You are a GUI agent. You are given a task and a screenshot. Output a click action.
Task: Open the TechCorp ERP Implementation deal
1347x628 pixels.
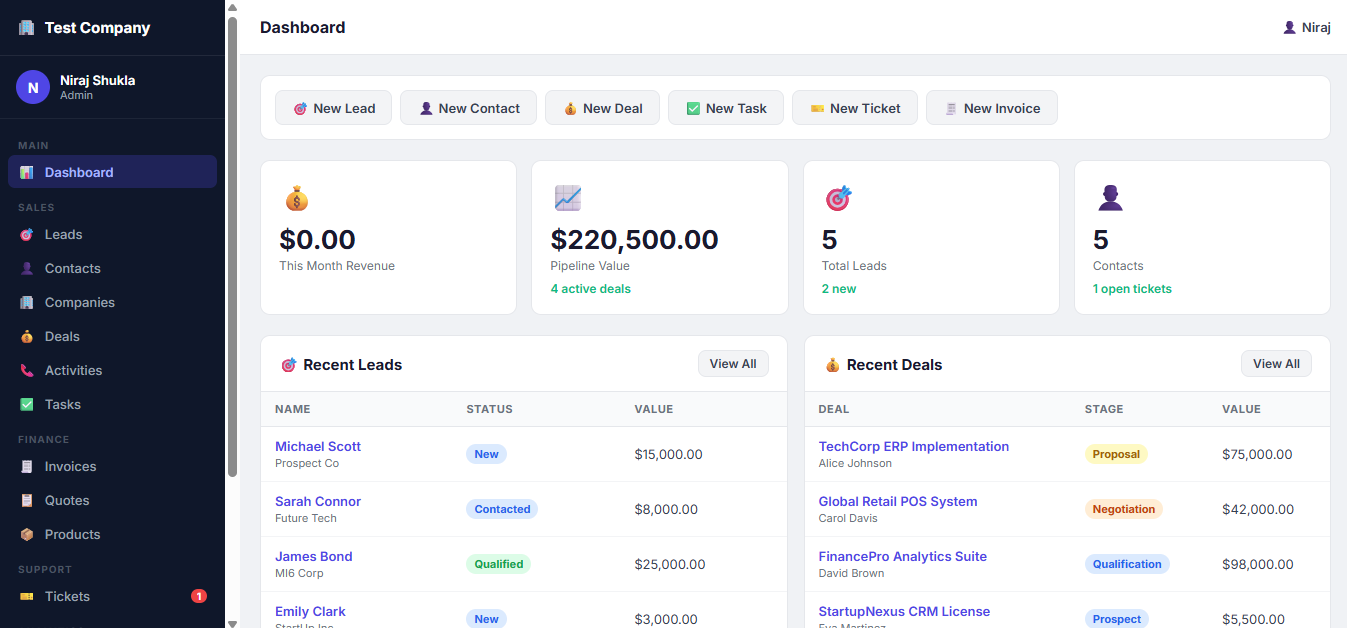coord(913,447)
